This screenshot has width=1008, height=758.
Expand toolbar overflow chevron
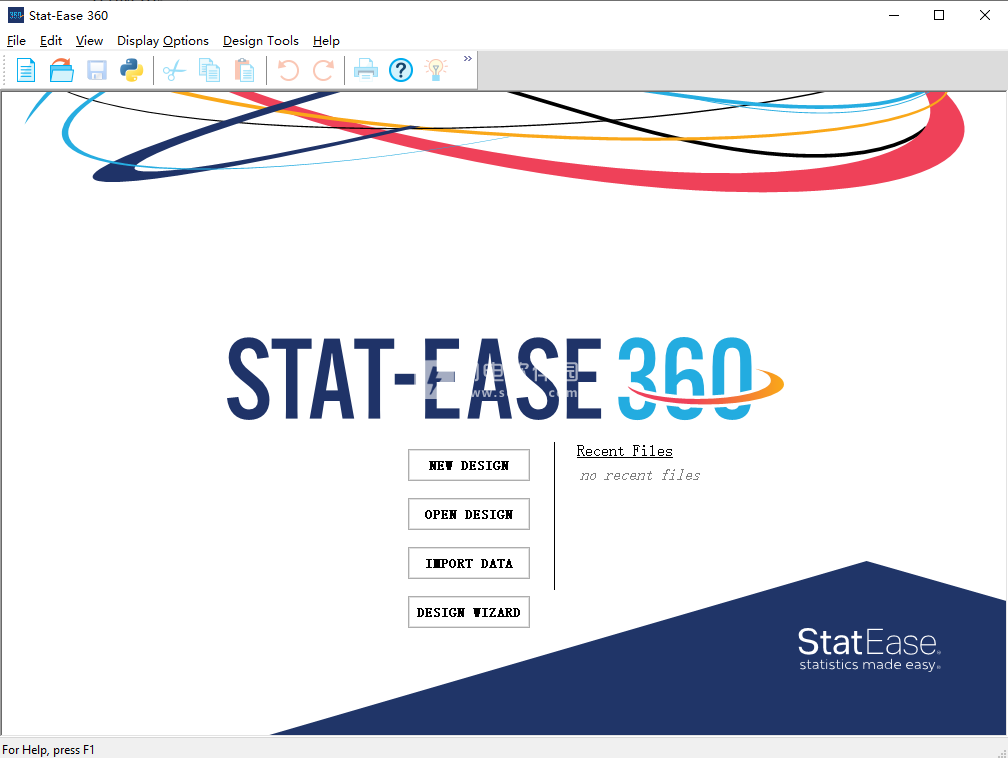tap(467, 59)
